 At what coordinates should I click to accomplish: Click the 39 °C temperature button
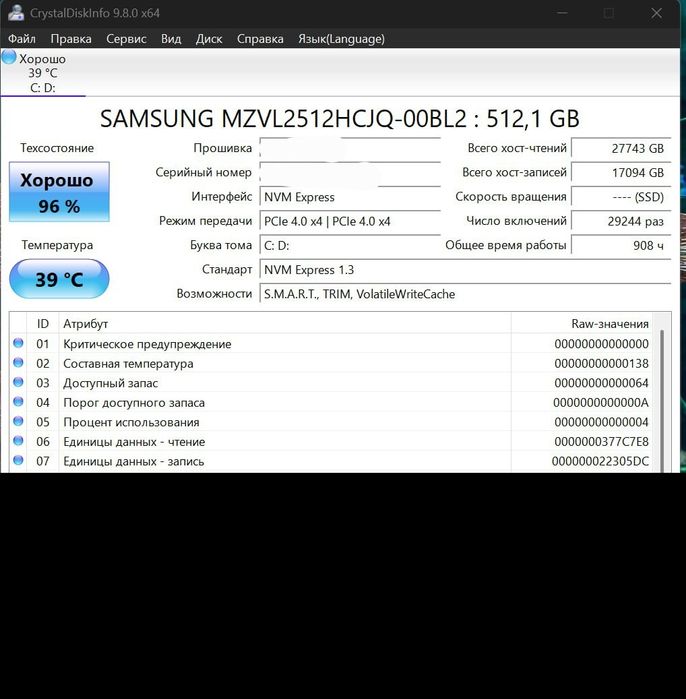[x=59, y=279]
